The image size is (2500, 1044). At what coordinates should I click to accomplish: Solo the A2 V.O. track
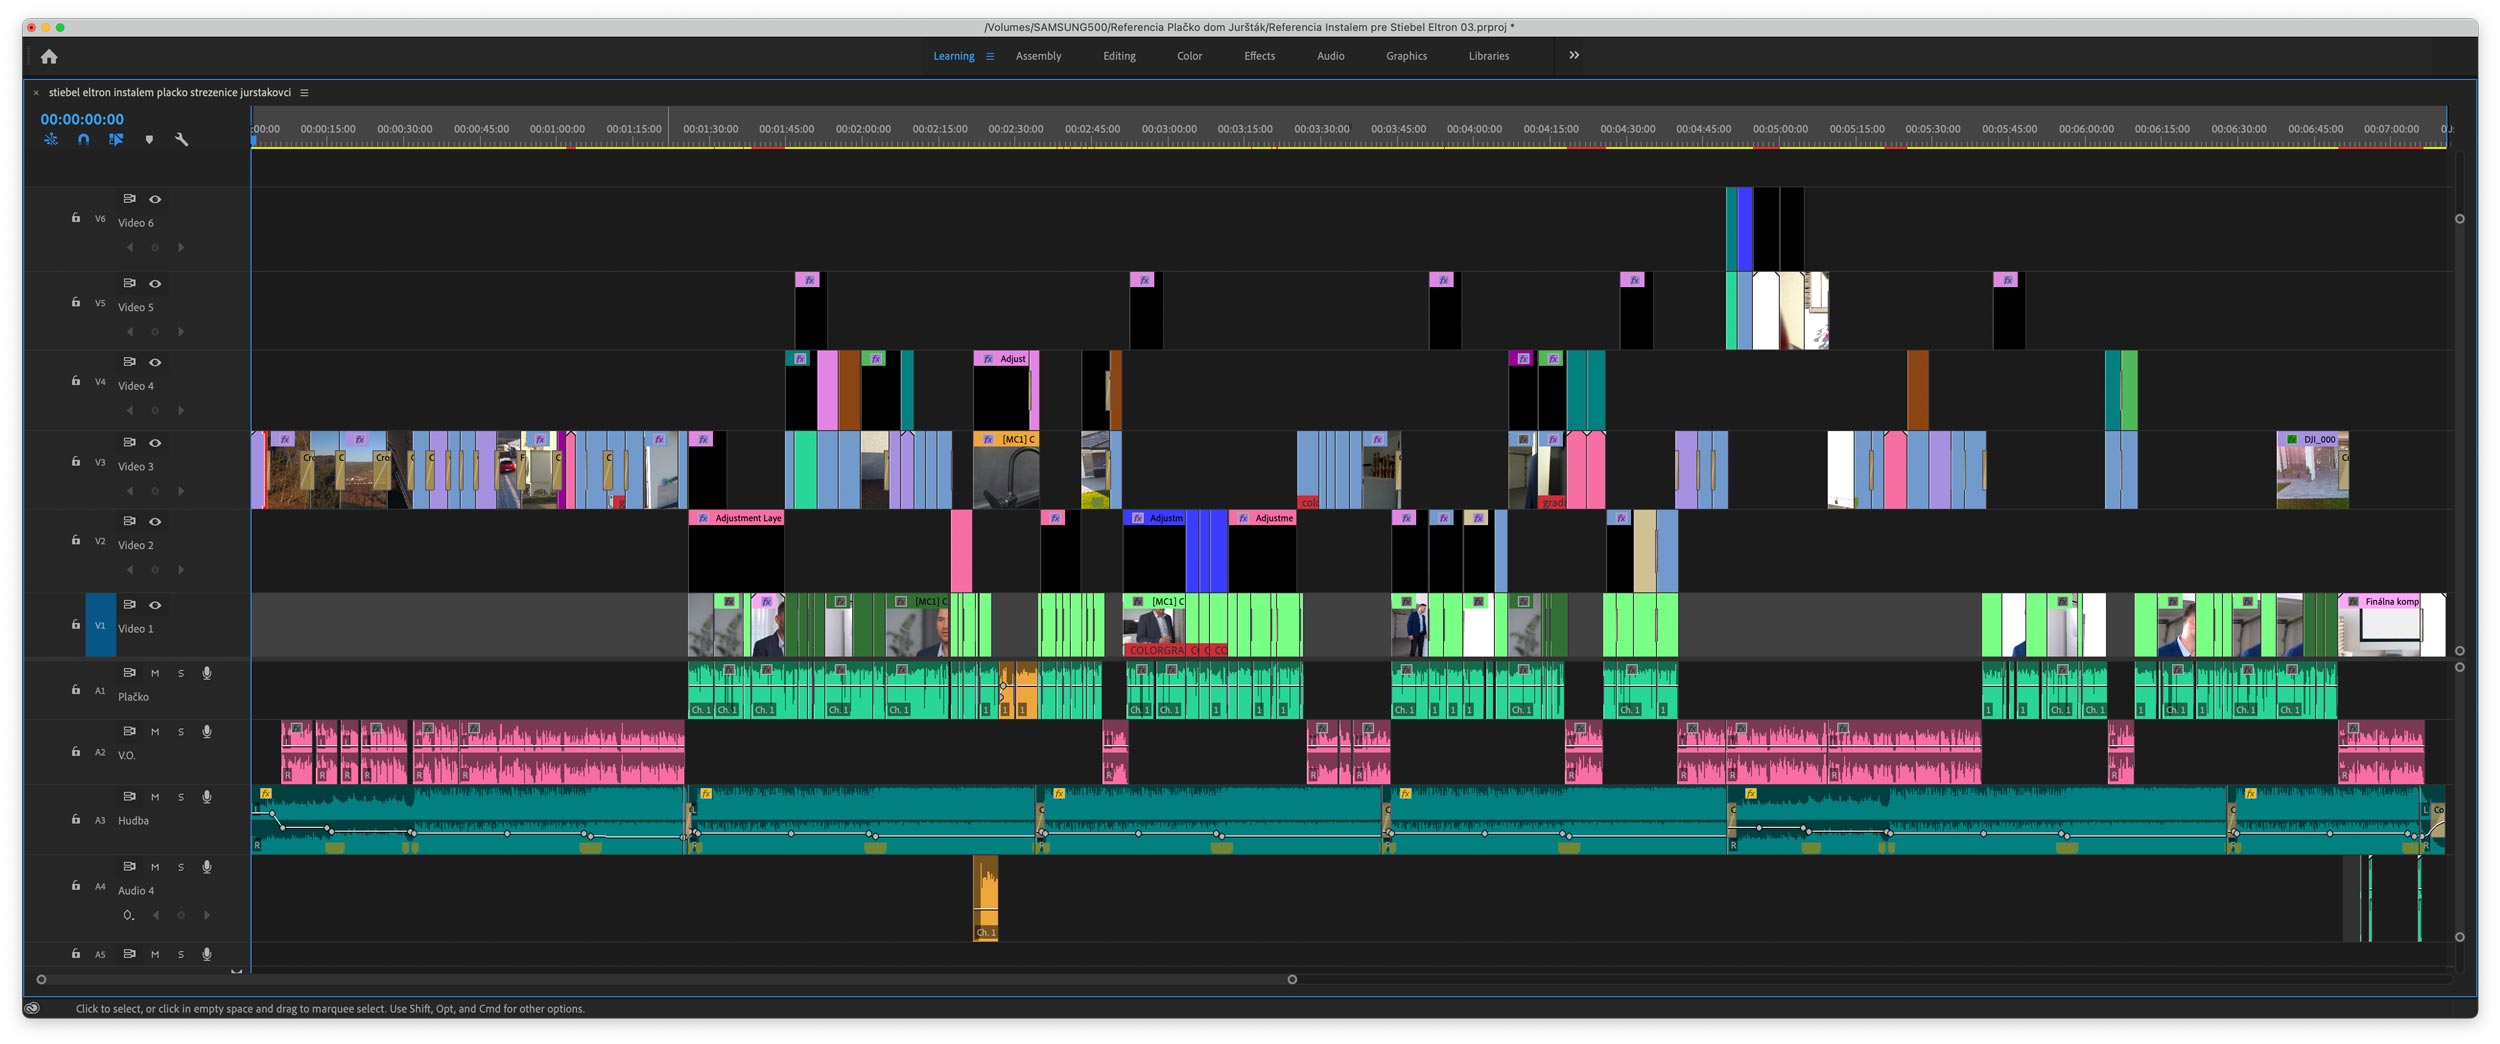click(x=181, y=732)
